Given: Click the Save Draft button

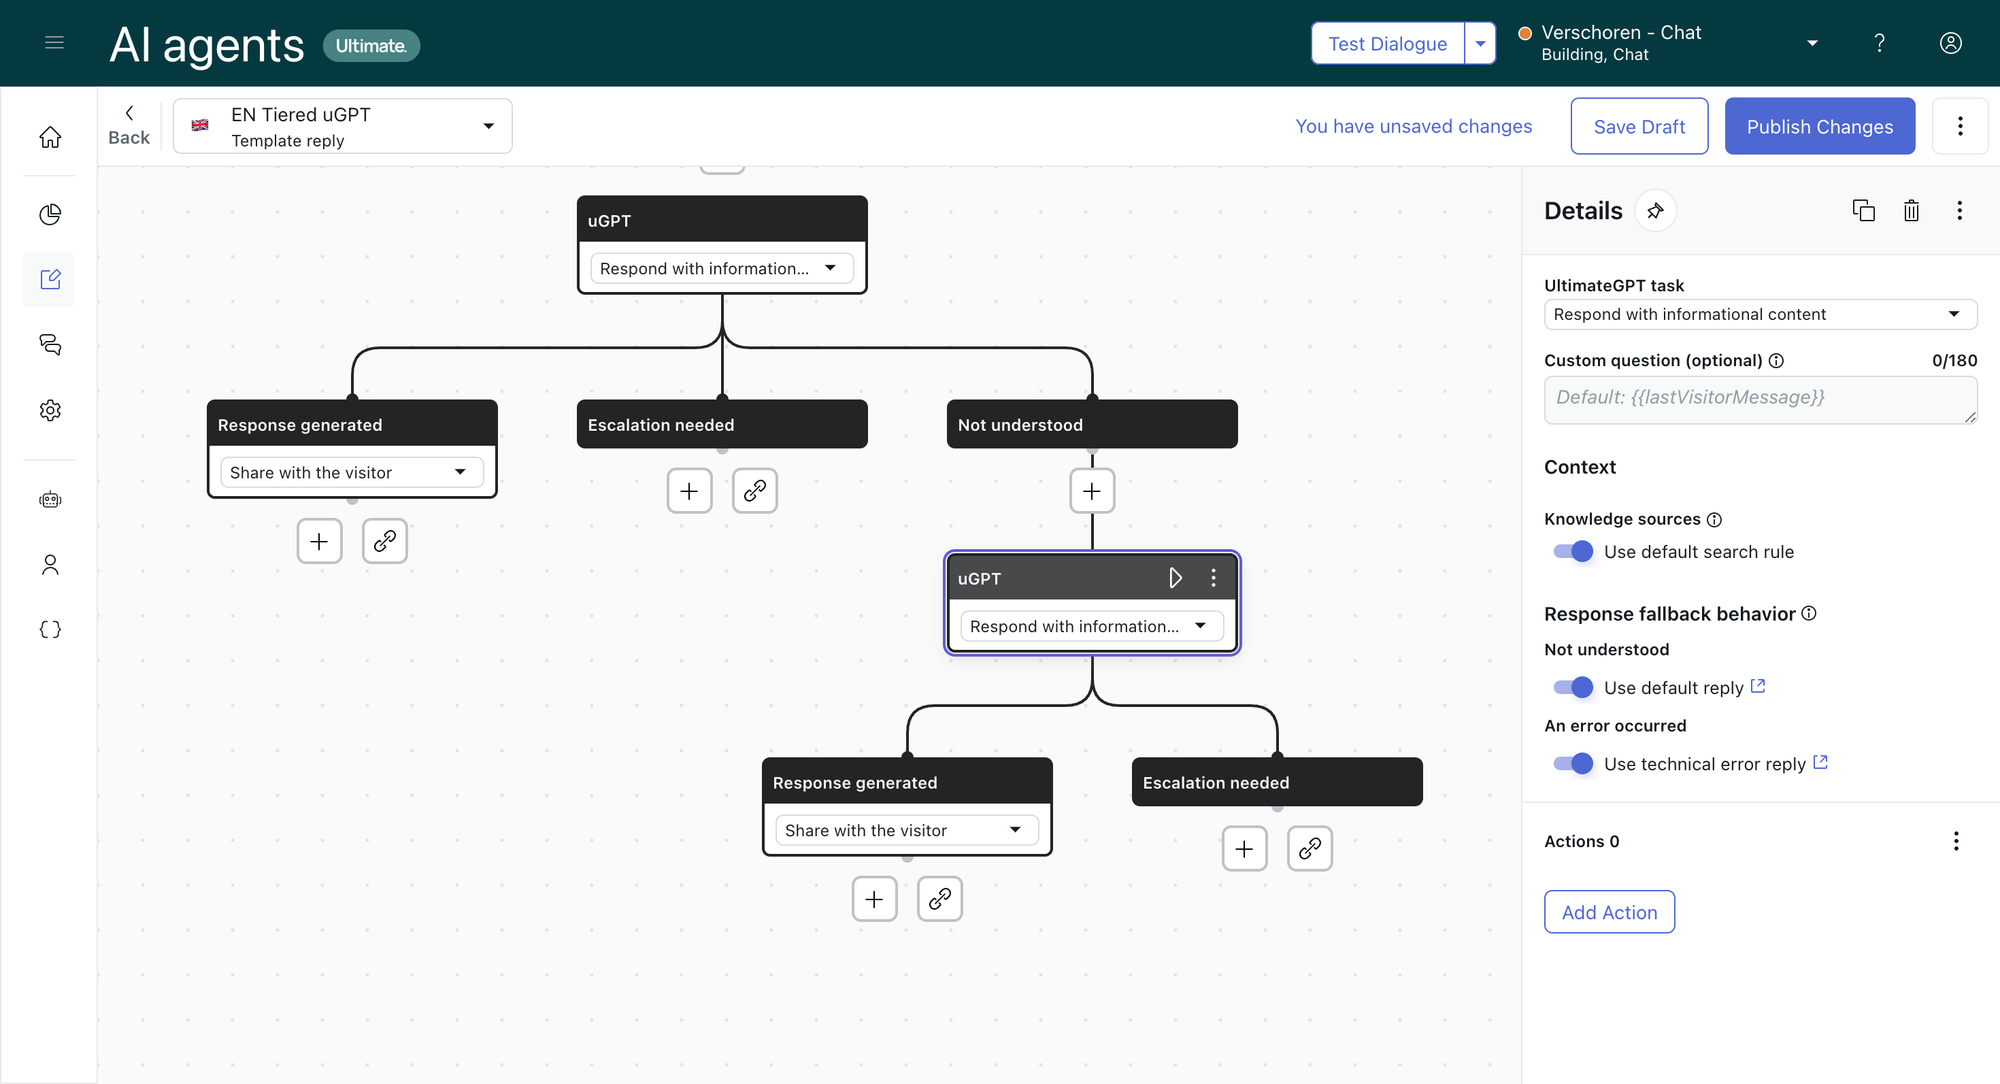Looking at the screenshot, I should click(1639, 127).
